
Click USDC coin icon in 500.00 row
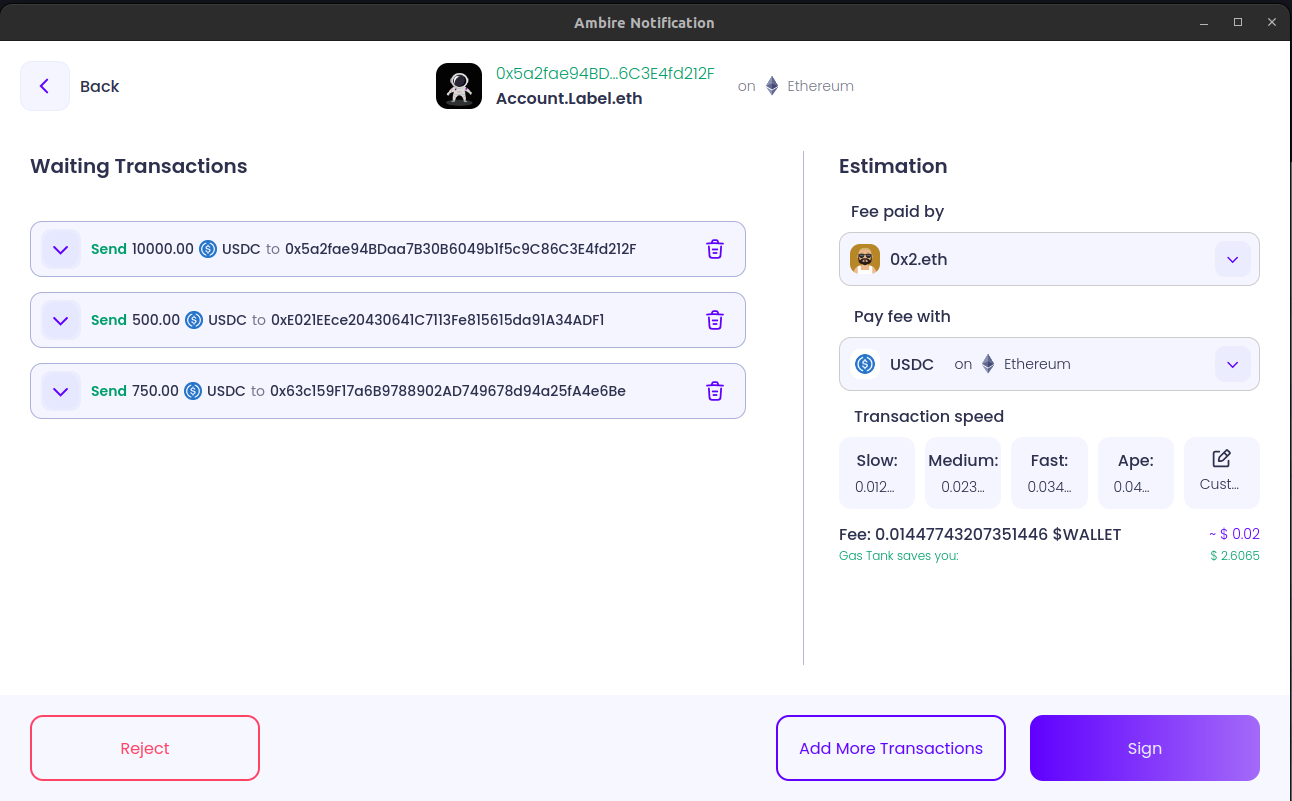coord(194,320)
